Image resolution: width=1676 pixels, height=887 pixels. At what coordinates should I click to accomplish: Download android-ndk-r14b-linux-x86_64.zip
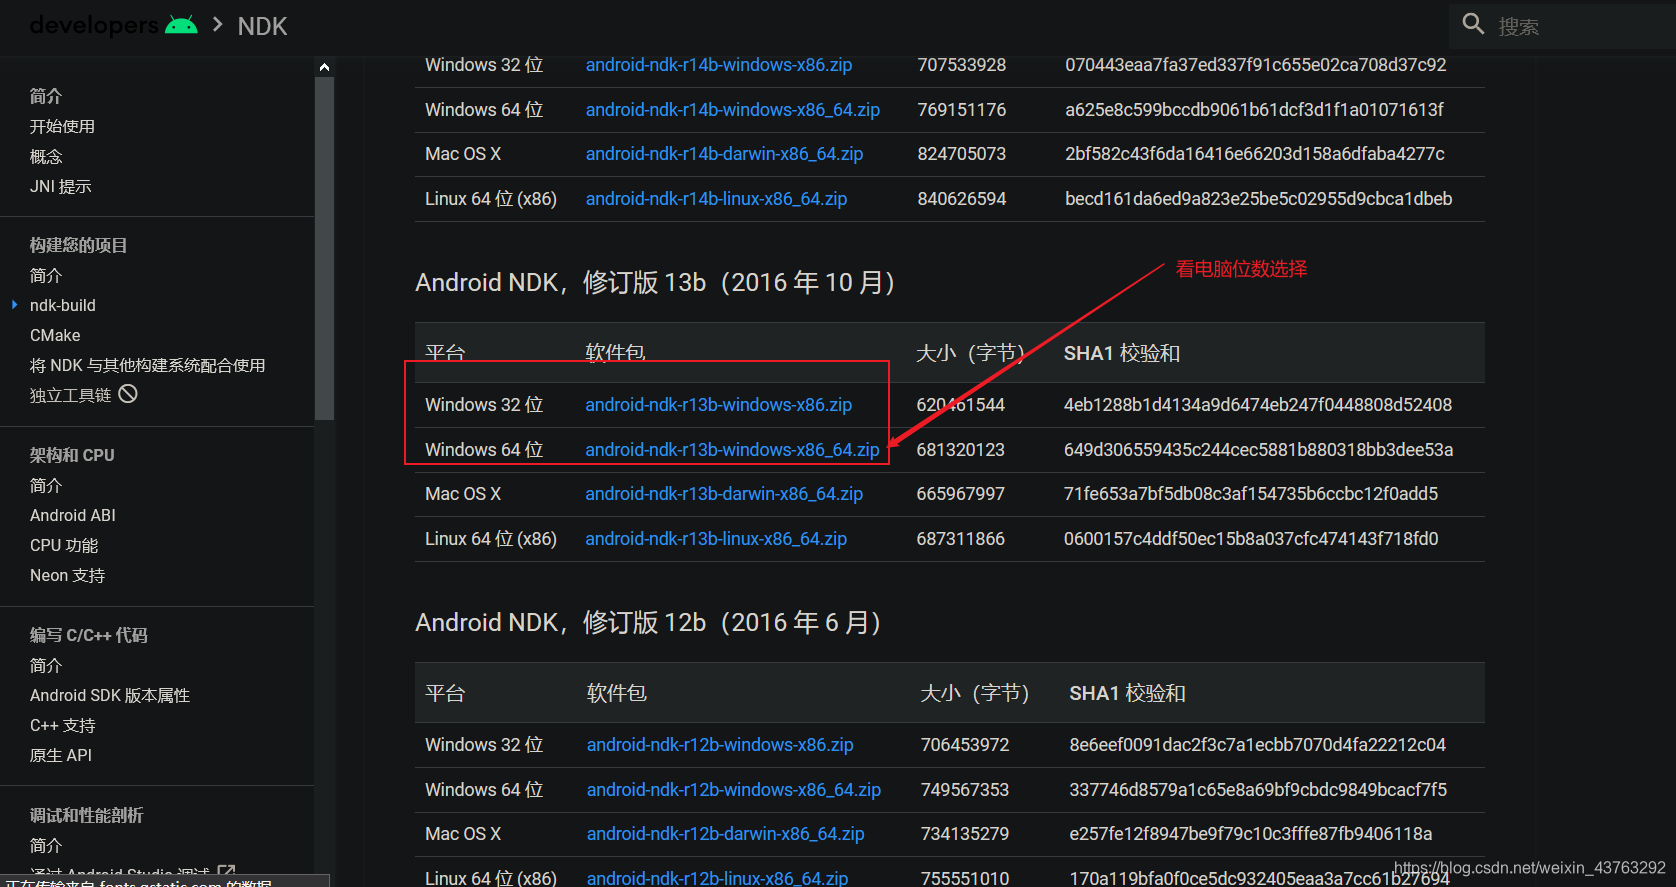click(716, 199)
